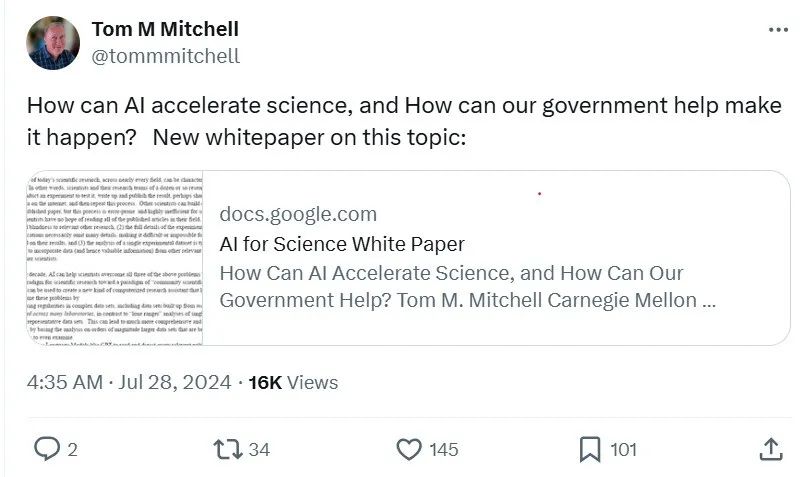The image size is (805, 477).
Task: Click the repost count 34
Action: point(259,450)
